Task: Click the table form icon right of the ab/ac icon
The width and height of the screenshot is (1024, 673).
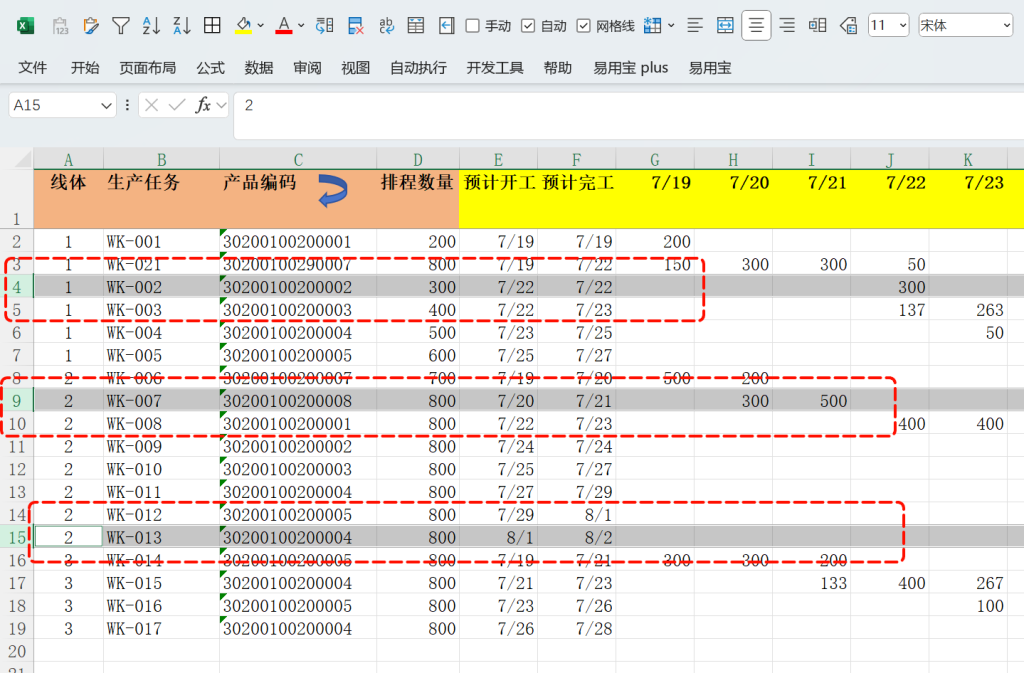Action: pyautogui.click(x=415, y=26)
